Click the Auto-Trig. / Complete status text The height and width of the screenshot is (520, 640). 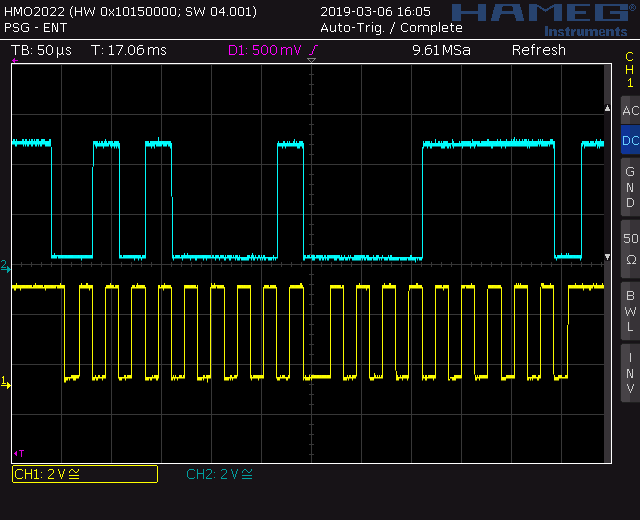click(x=391, y=28)
